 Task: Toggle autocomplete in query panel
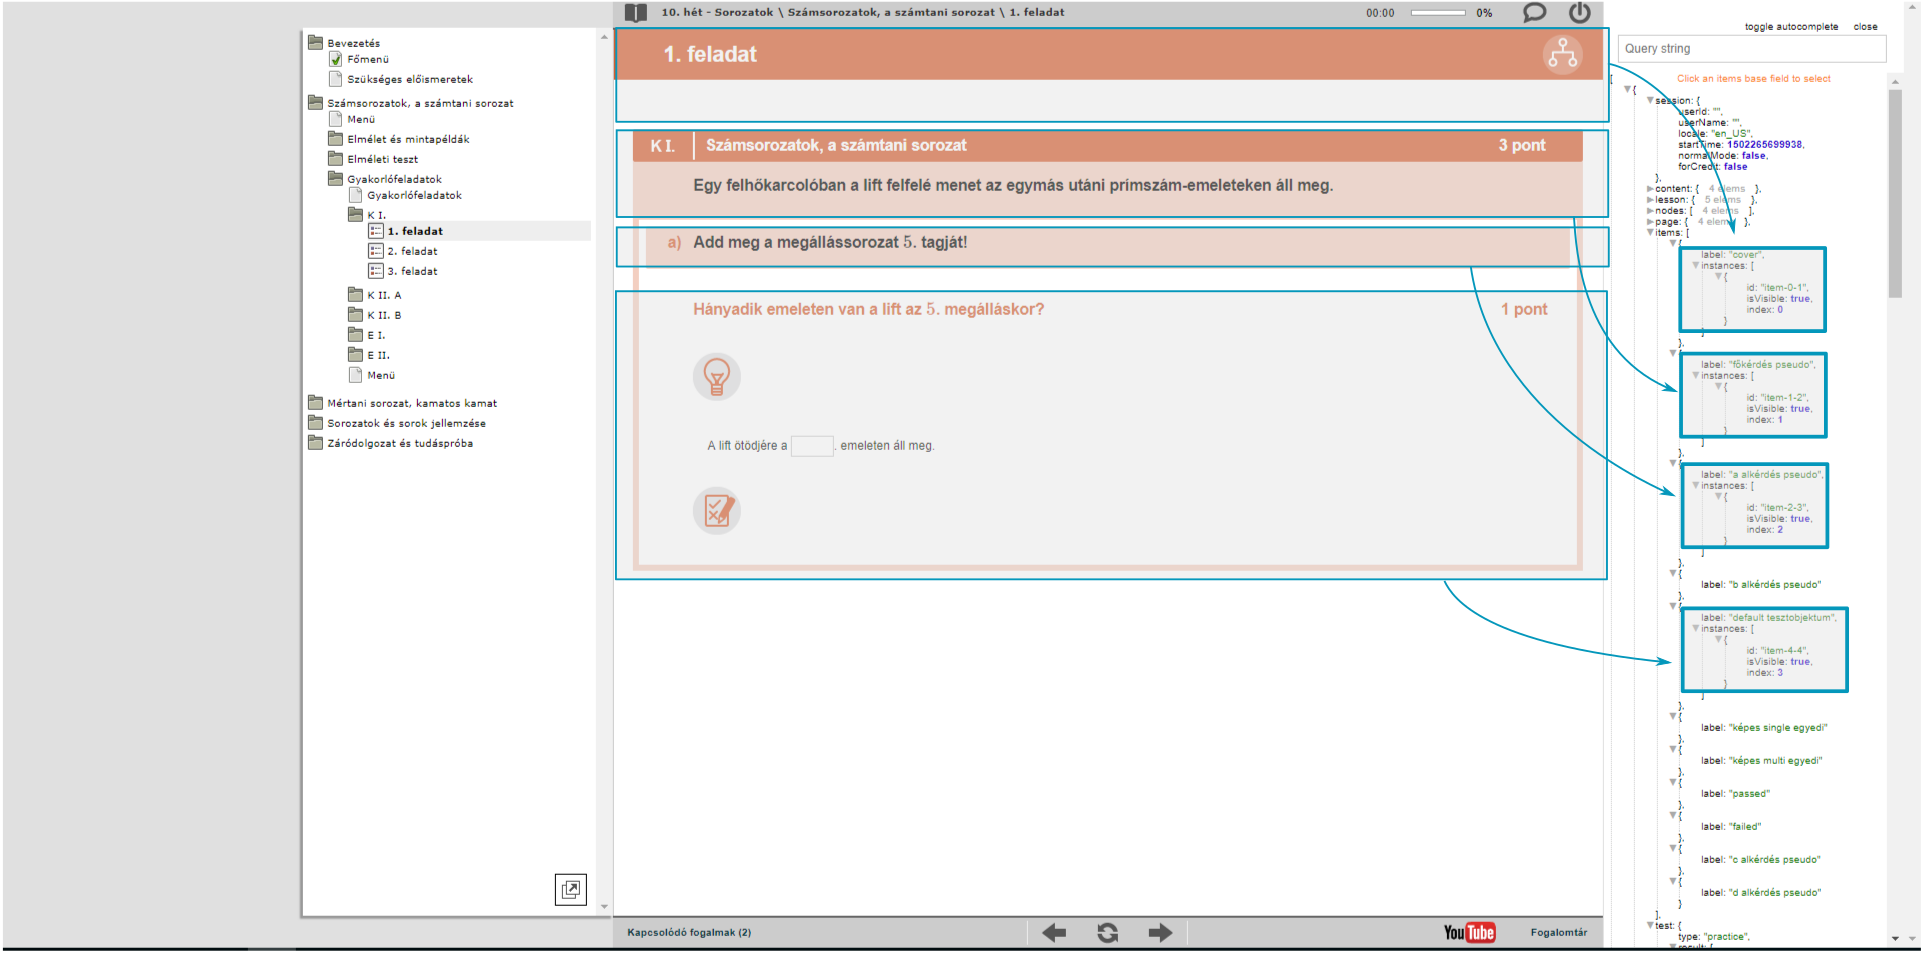pos(1790,27)
